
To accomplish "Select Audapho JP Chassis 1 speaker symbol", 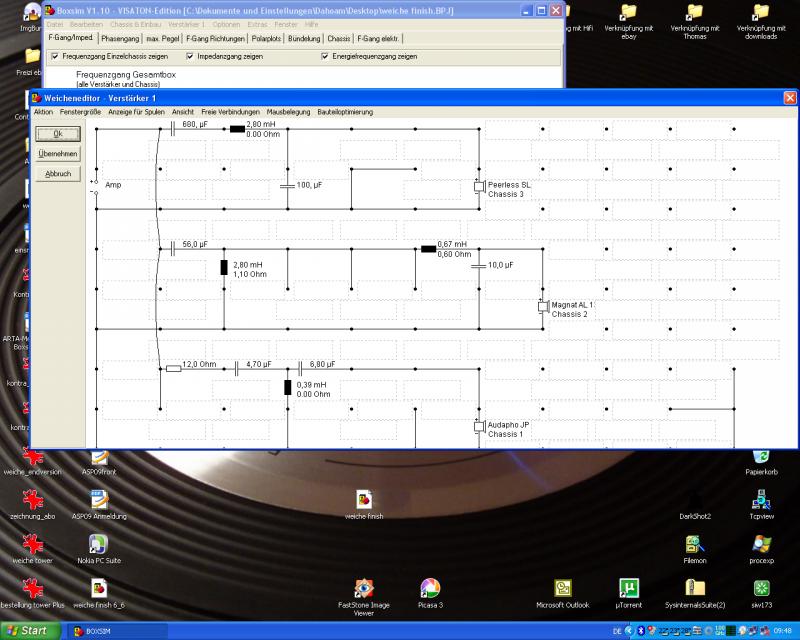I will coord(479,427).
